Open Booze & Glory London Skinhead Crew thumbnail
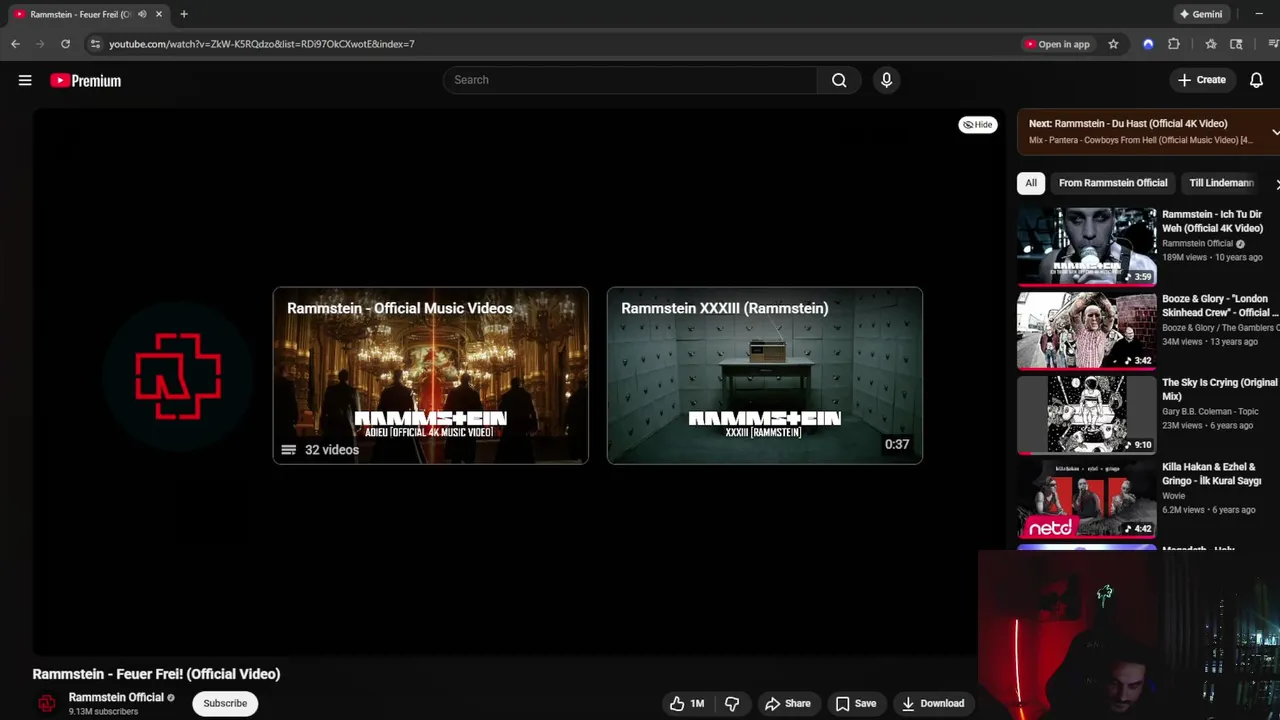 point(1087,330)
